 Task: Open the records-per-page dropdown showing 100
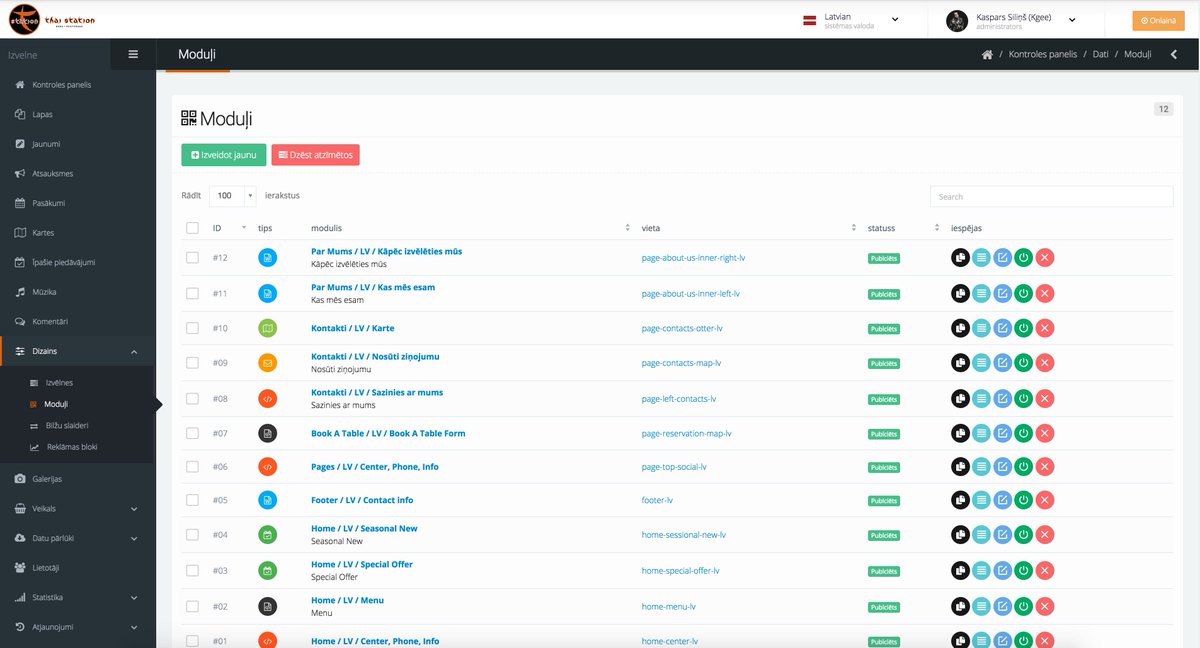[233, 196]
